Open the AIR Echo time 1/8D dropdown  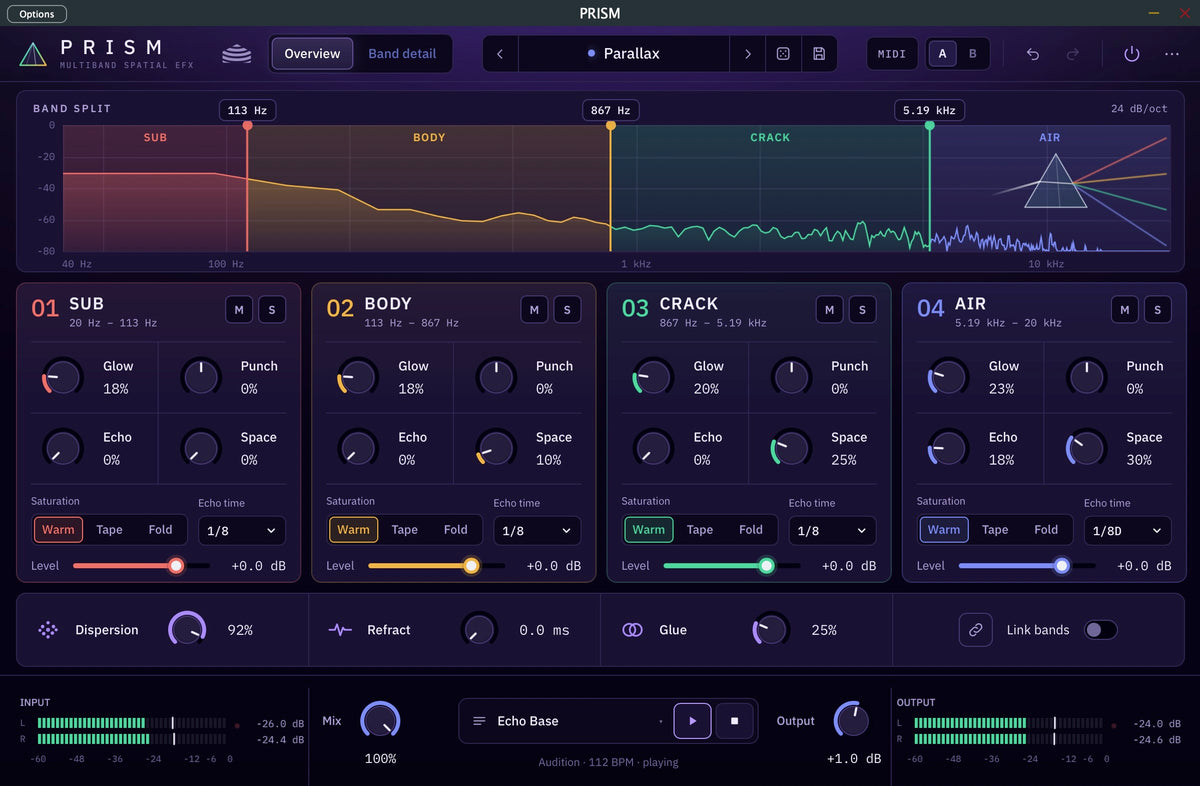point(1128,531)
